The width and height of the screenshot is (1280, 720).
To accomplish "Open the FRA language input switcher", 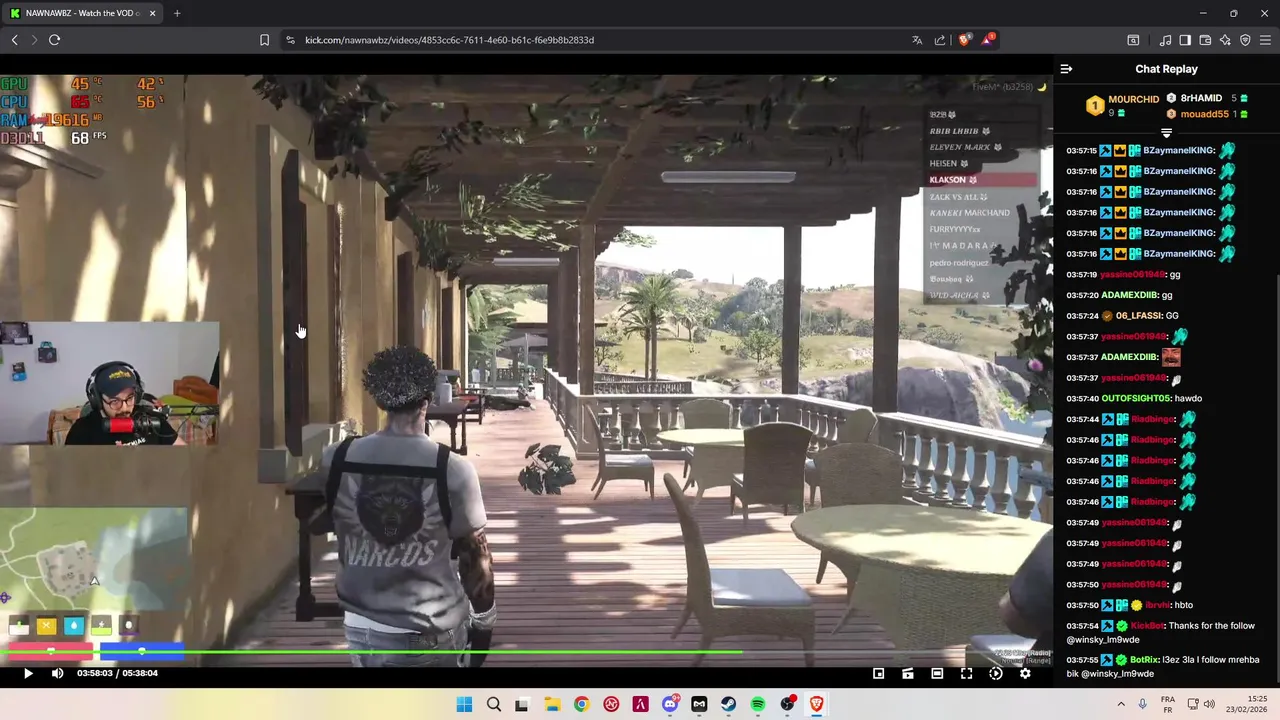I will tap(1168, 704).
